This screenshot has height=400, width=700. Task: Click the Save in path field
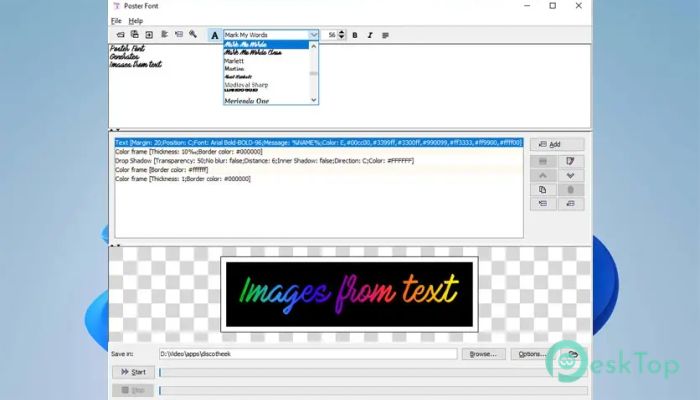[308, 354]
